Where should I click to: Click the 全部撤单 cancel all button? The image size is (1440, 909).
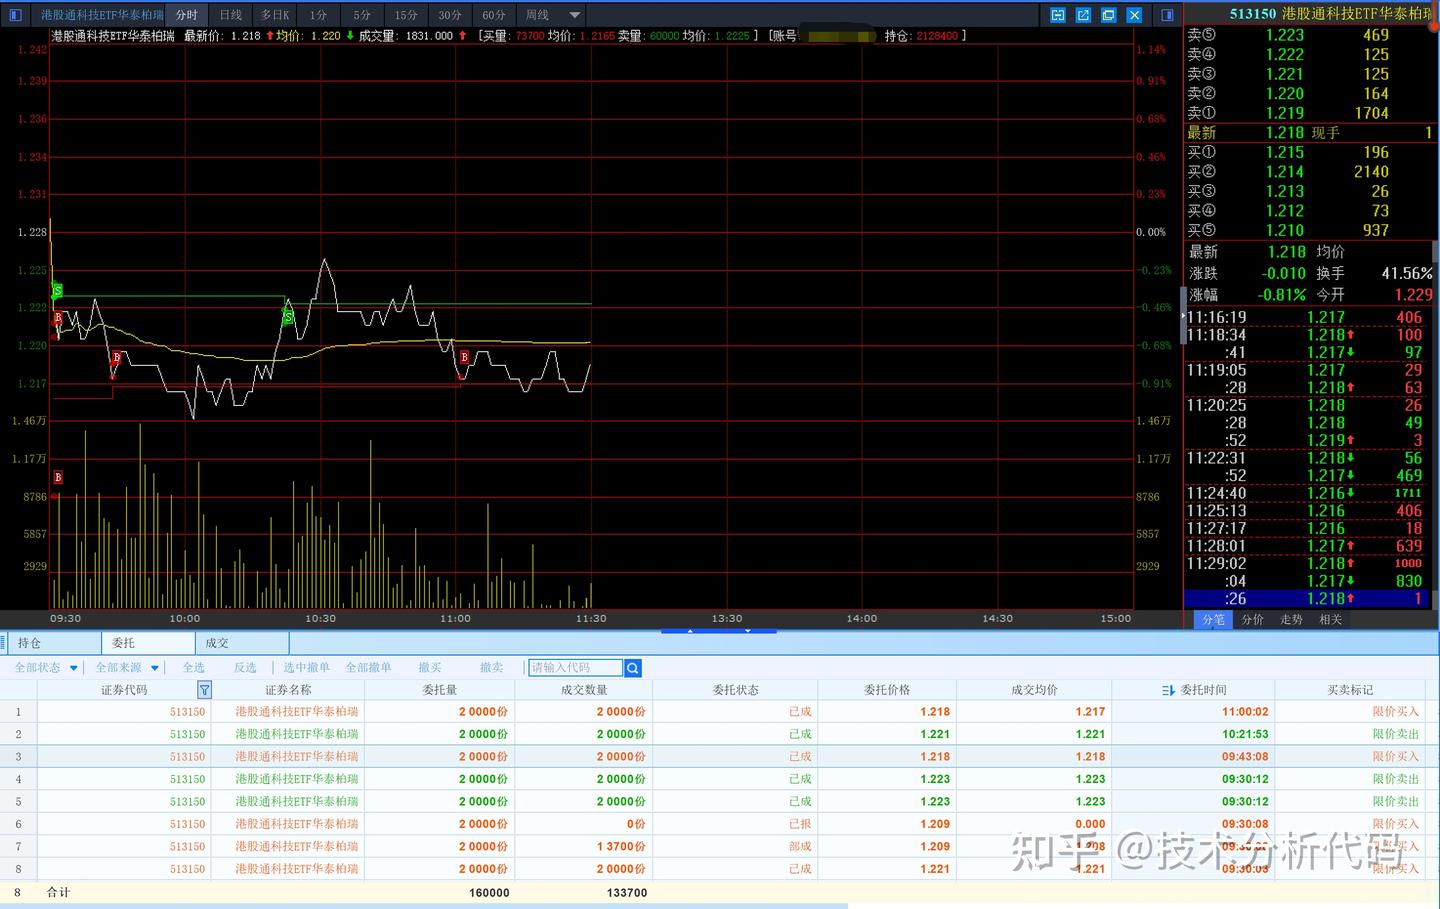[368, 668]
